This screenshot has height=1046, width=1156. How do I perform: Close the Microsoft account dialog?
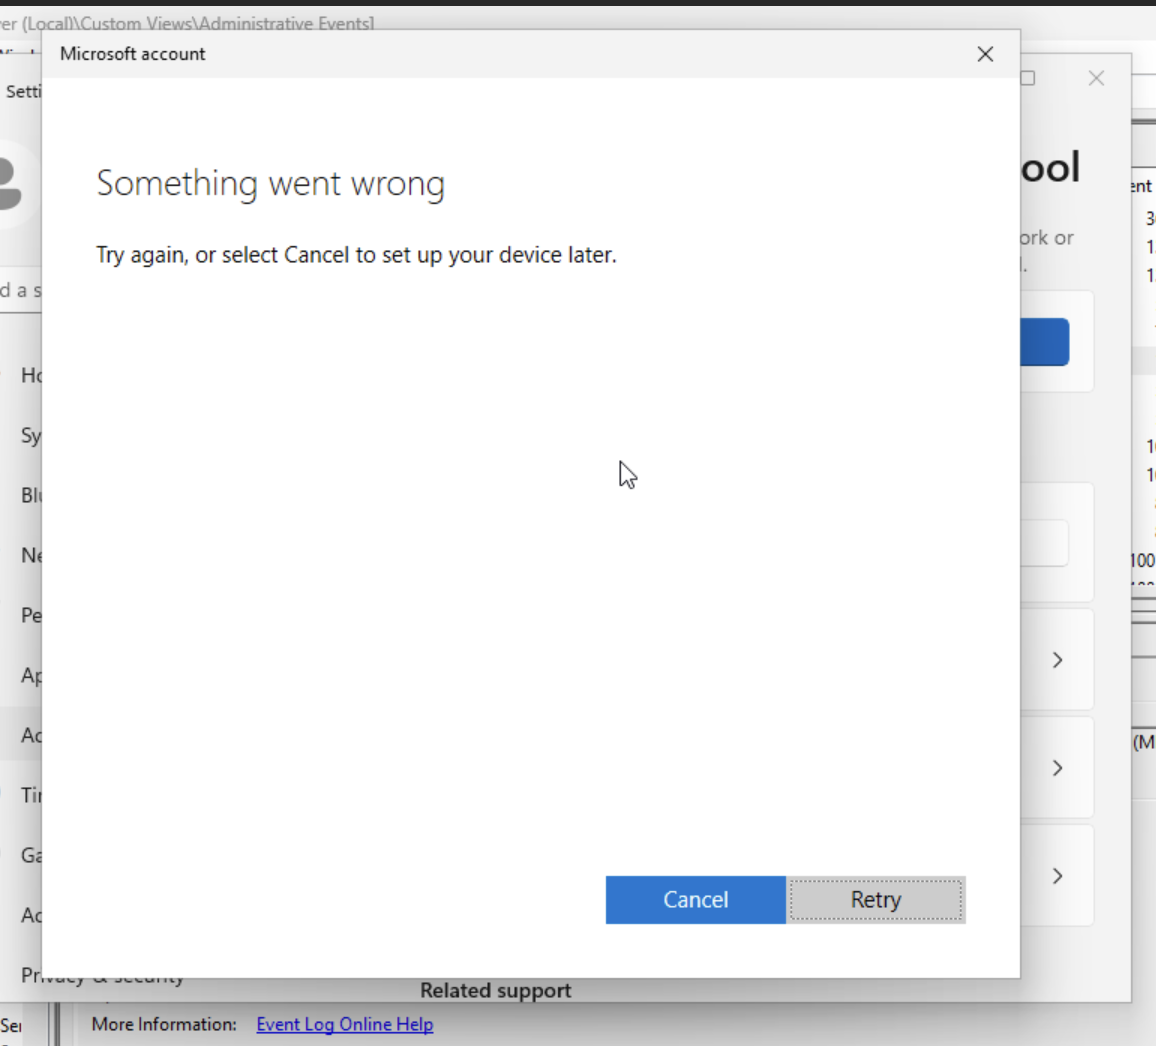985,54
